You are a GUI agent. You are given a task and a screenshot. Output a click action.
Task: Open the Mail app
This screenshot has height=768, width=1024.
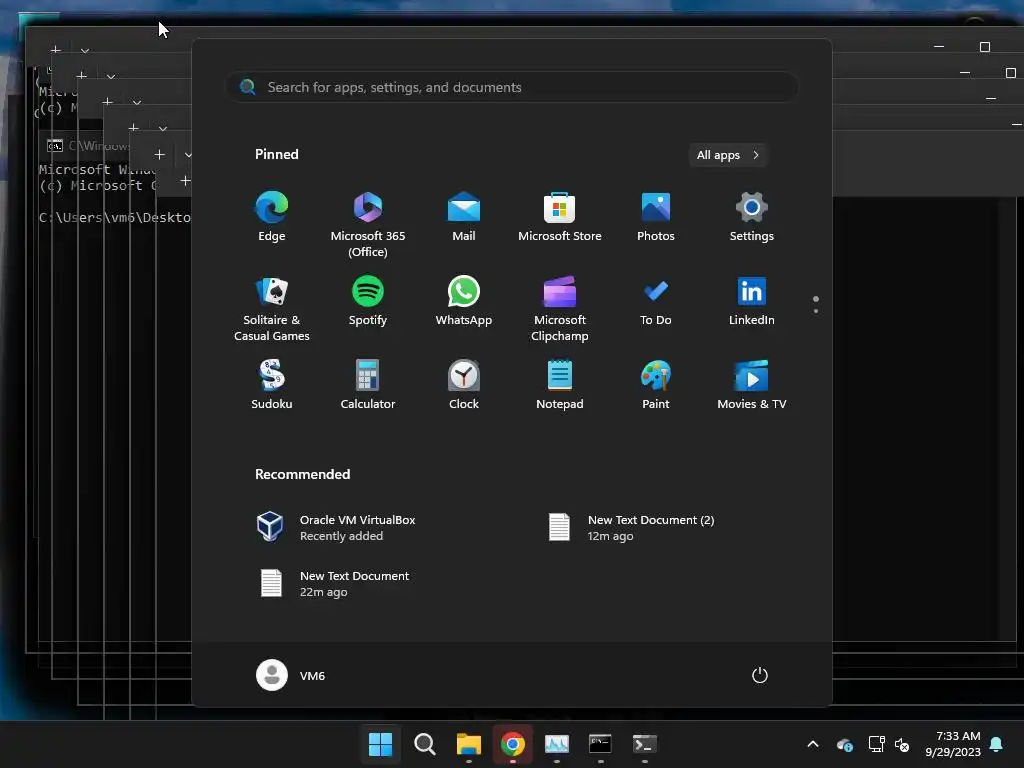(x=464, y=217)
